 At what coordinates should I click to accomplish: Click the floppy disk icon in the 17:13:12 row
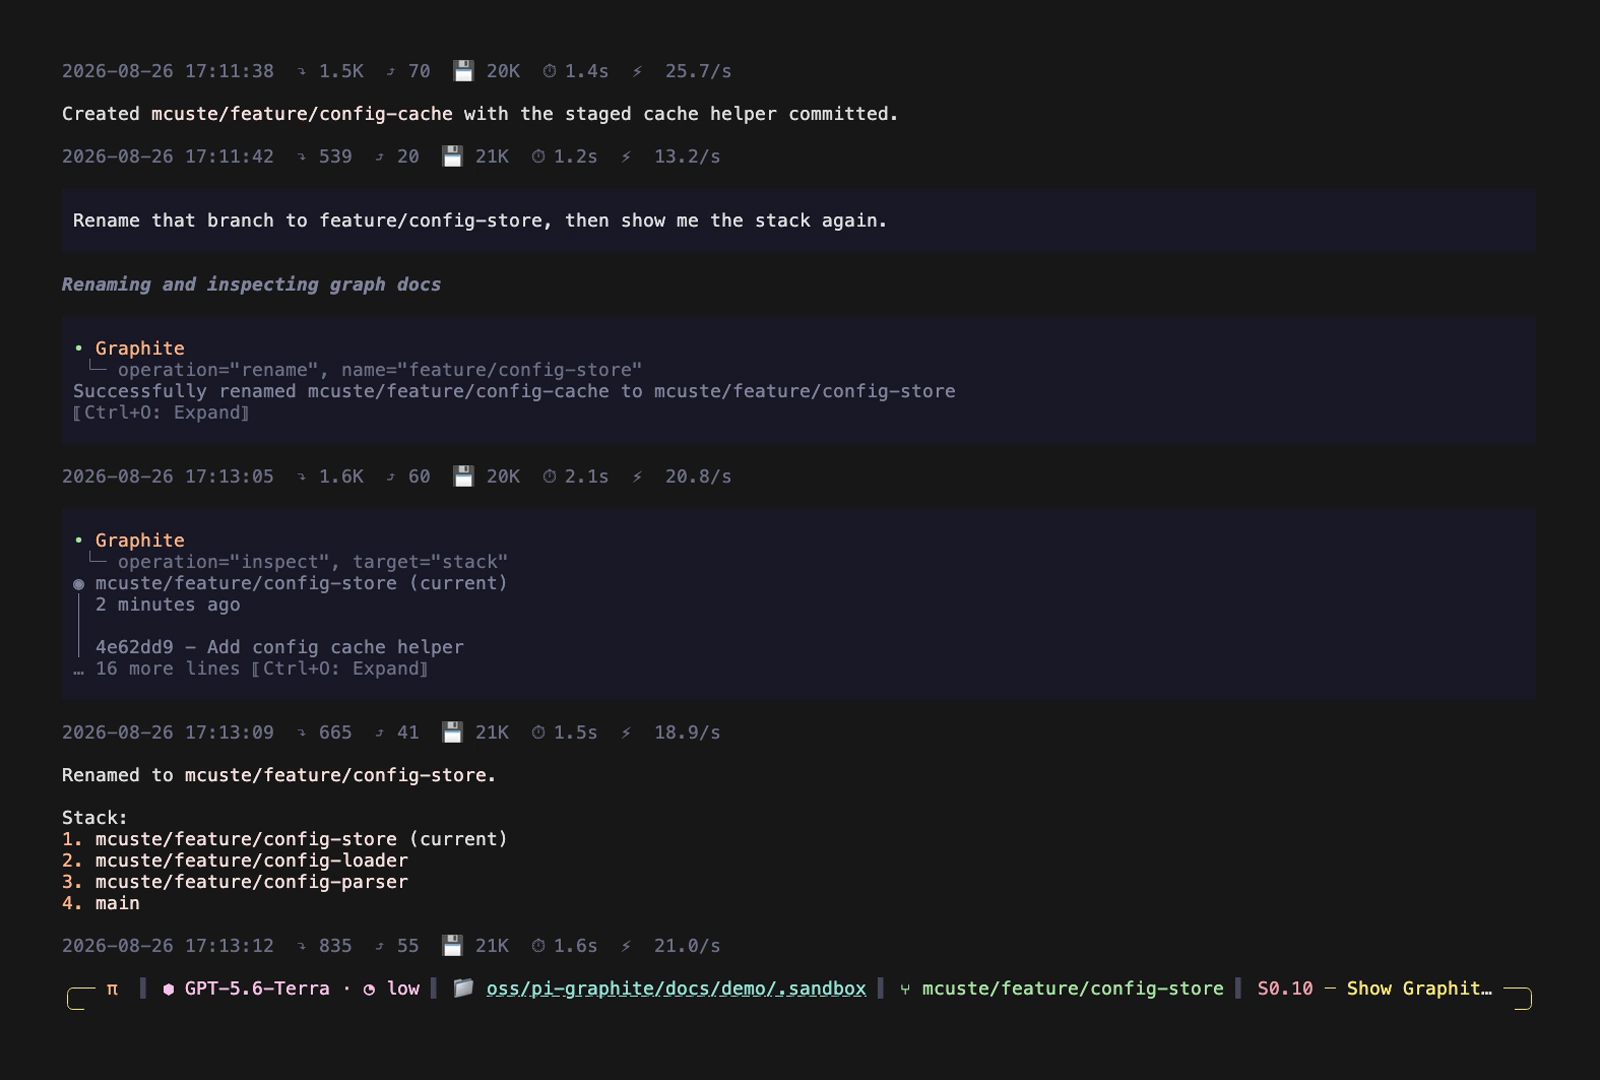point(452,945)
